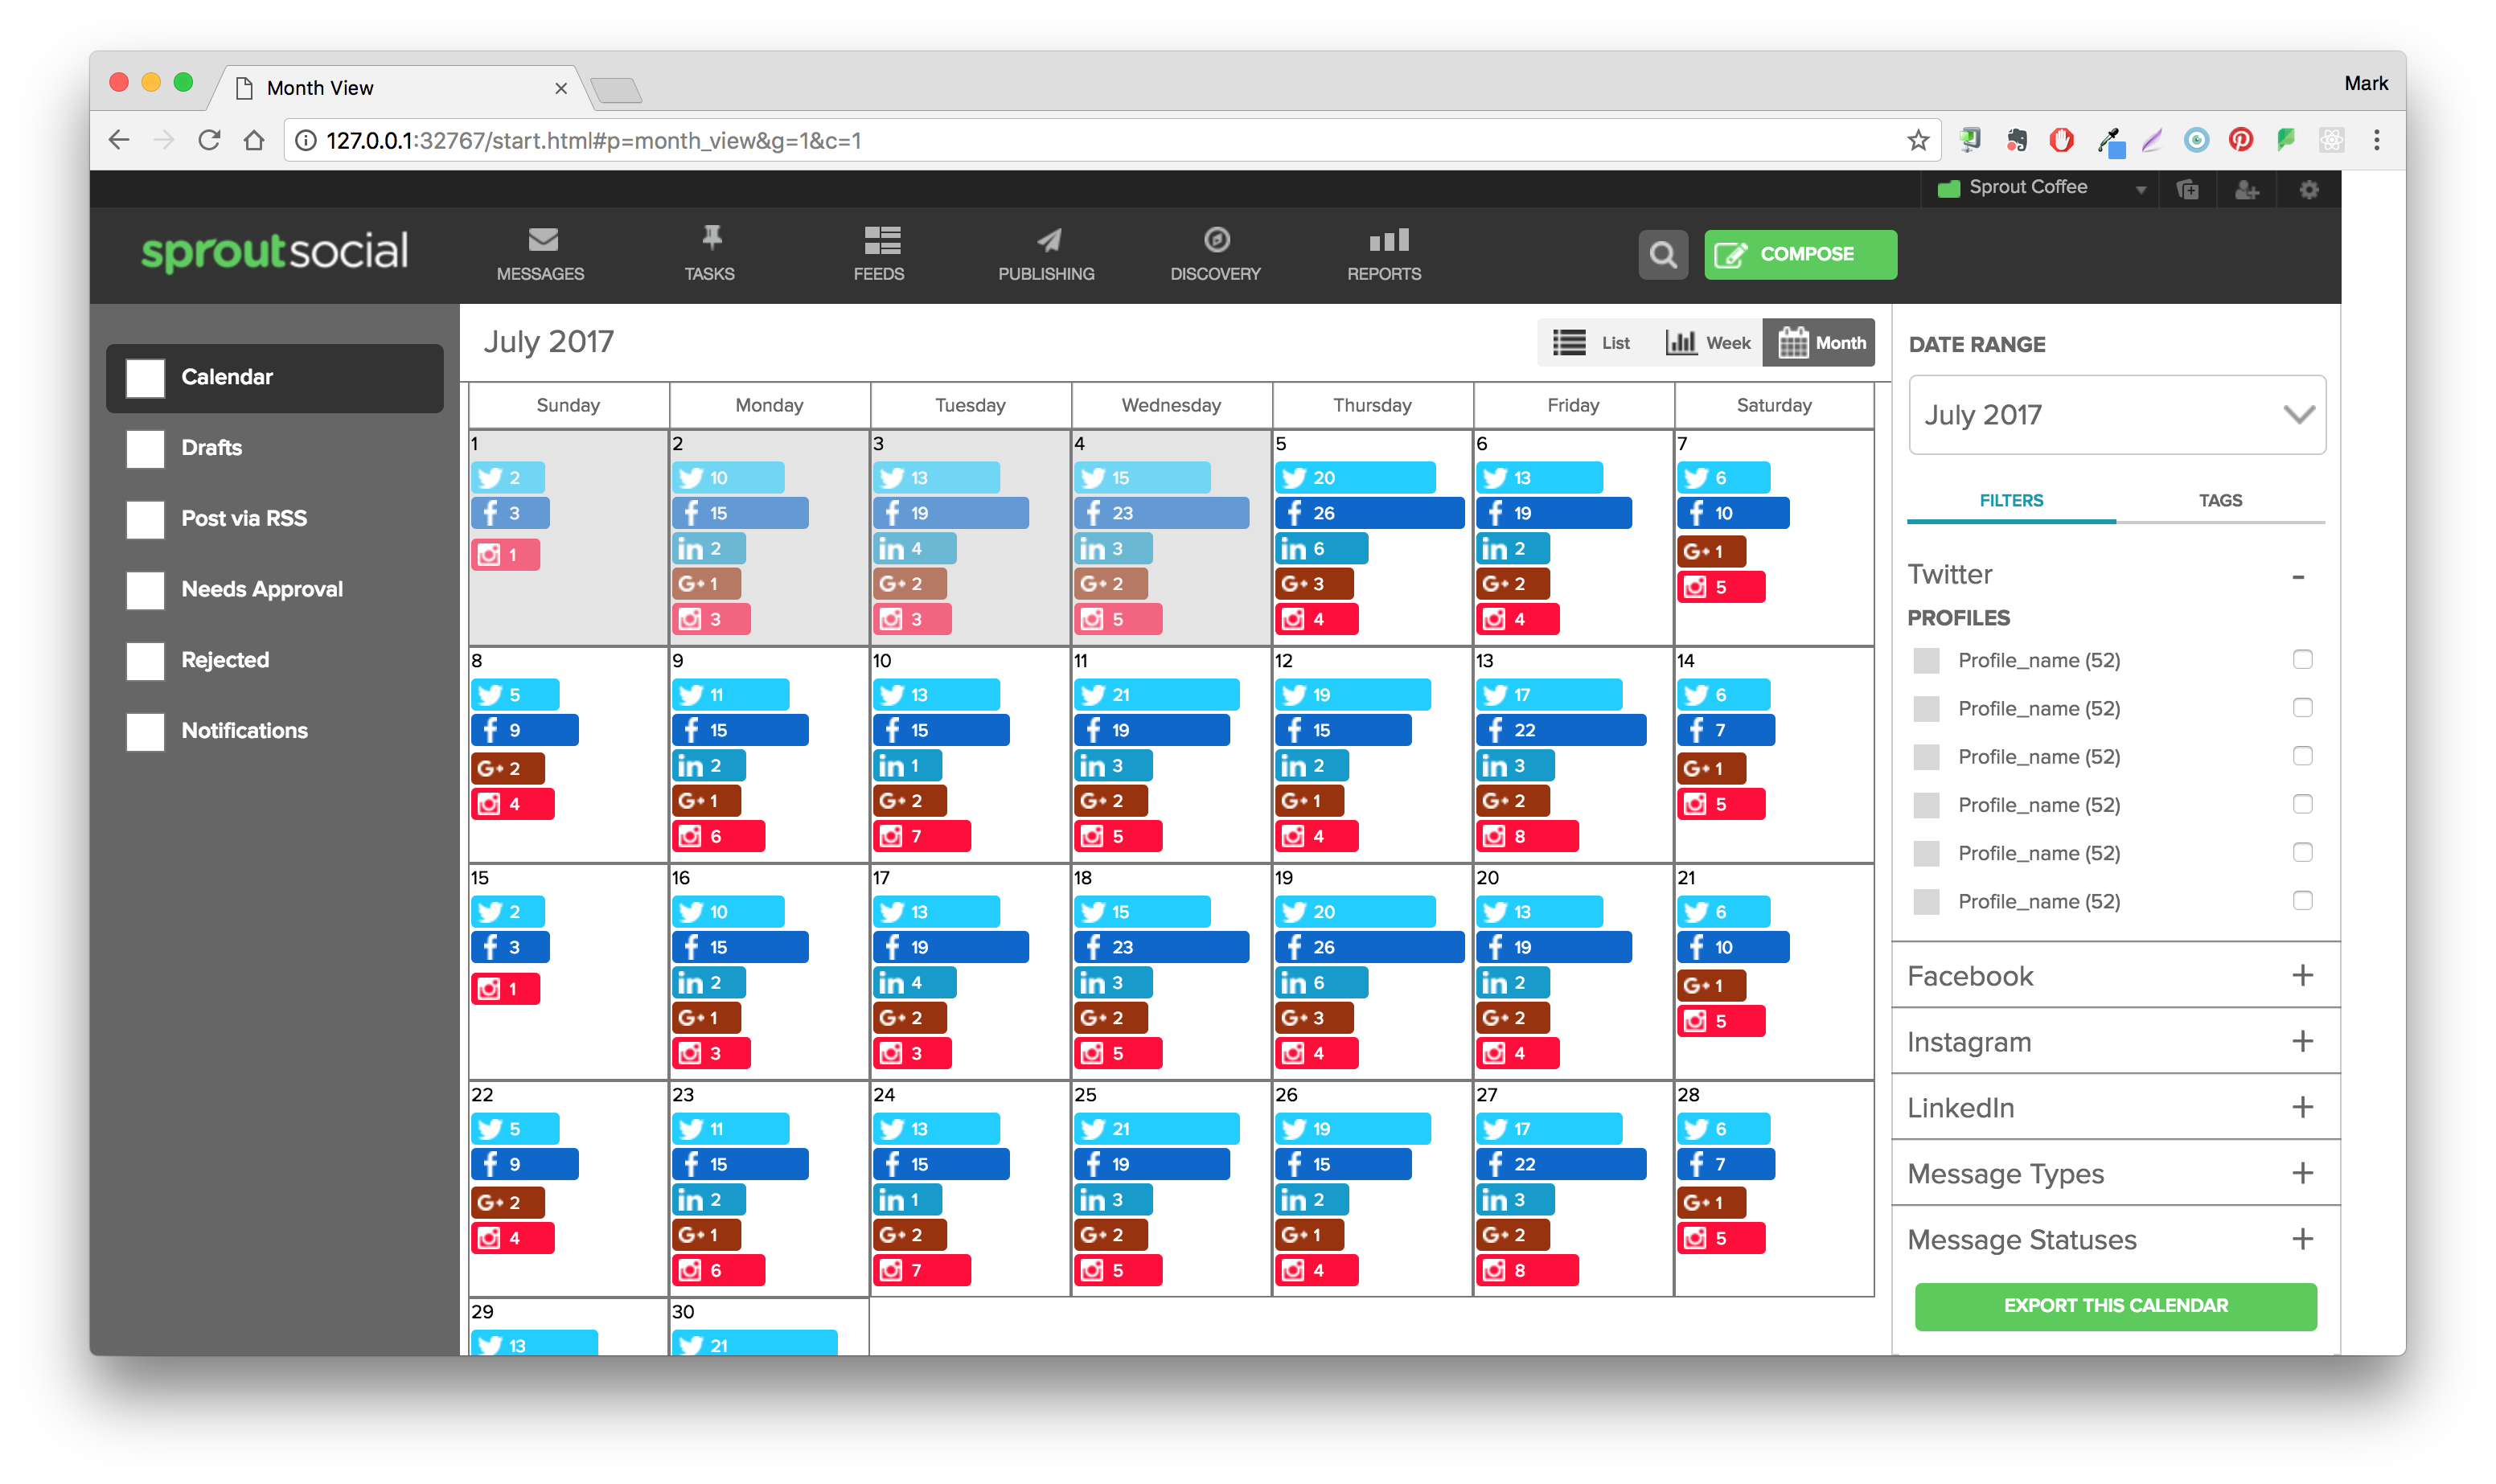2496x1484 pixels.
Task: Switch to the Tags tab
Action: pyautogui.click(x=2219, y=500)
